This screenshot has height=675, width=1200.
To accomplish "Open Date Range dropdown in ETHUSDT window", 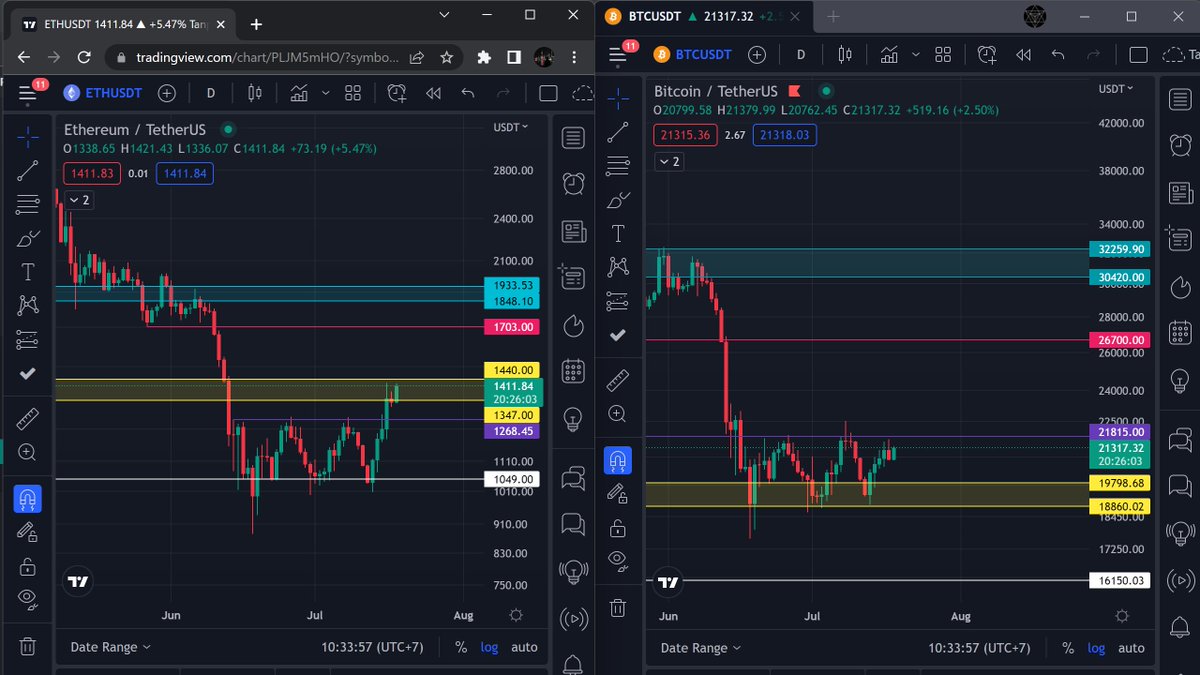I will [x=110, y=647].
